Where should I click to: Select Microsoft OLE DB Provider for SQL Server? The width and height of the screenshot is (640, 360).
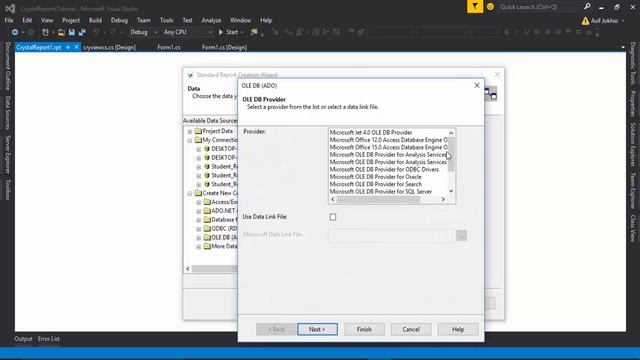point(380,191)
